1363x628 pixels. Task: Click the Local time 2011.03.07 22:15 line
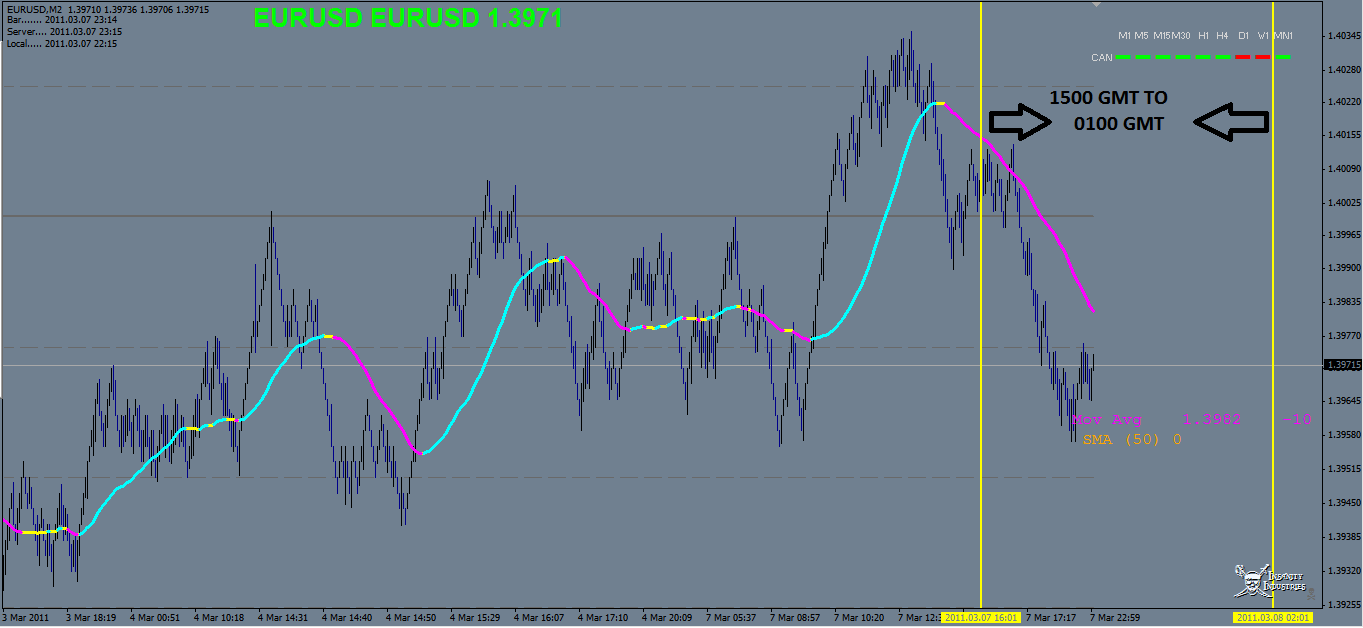[x=63, y=44]
